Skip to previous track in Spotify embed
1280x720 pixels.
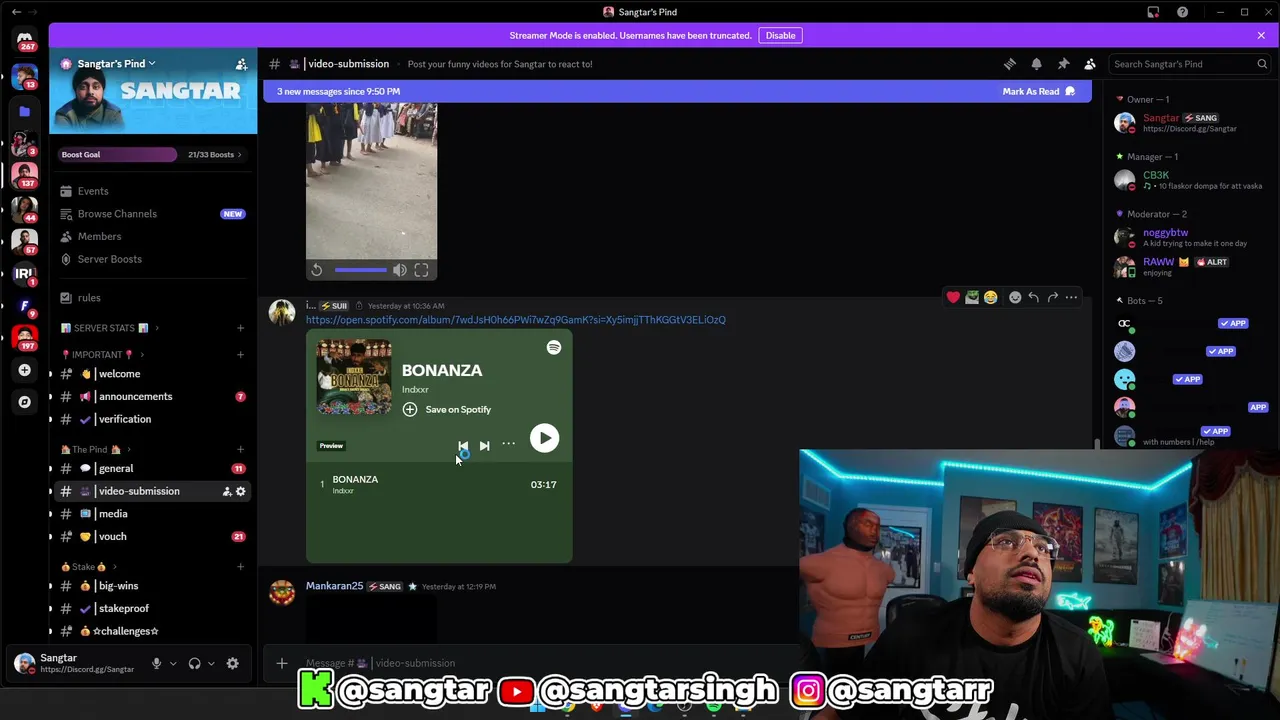tap(463, 446)
